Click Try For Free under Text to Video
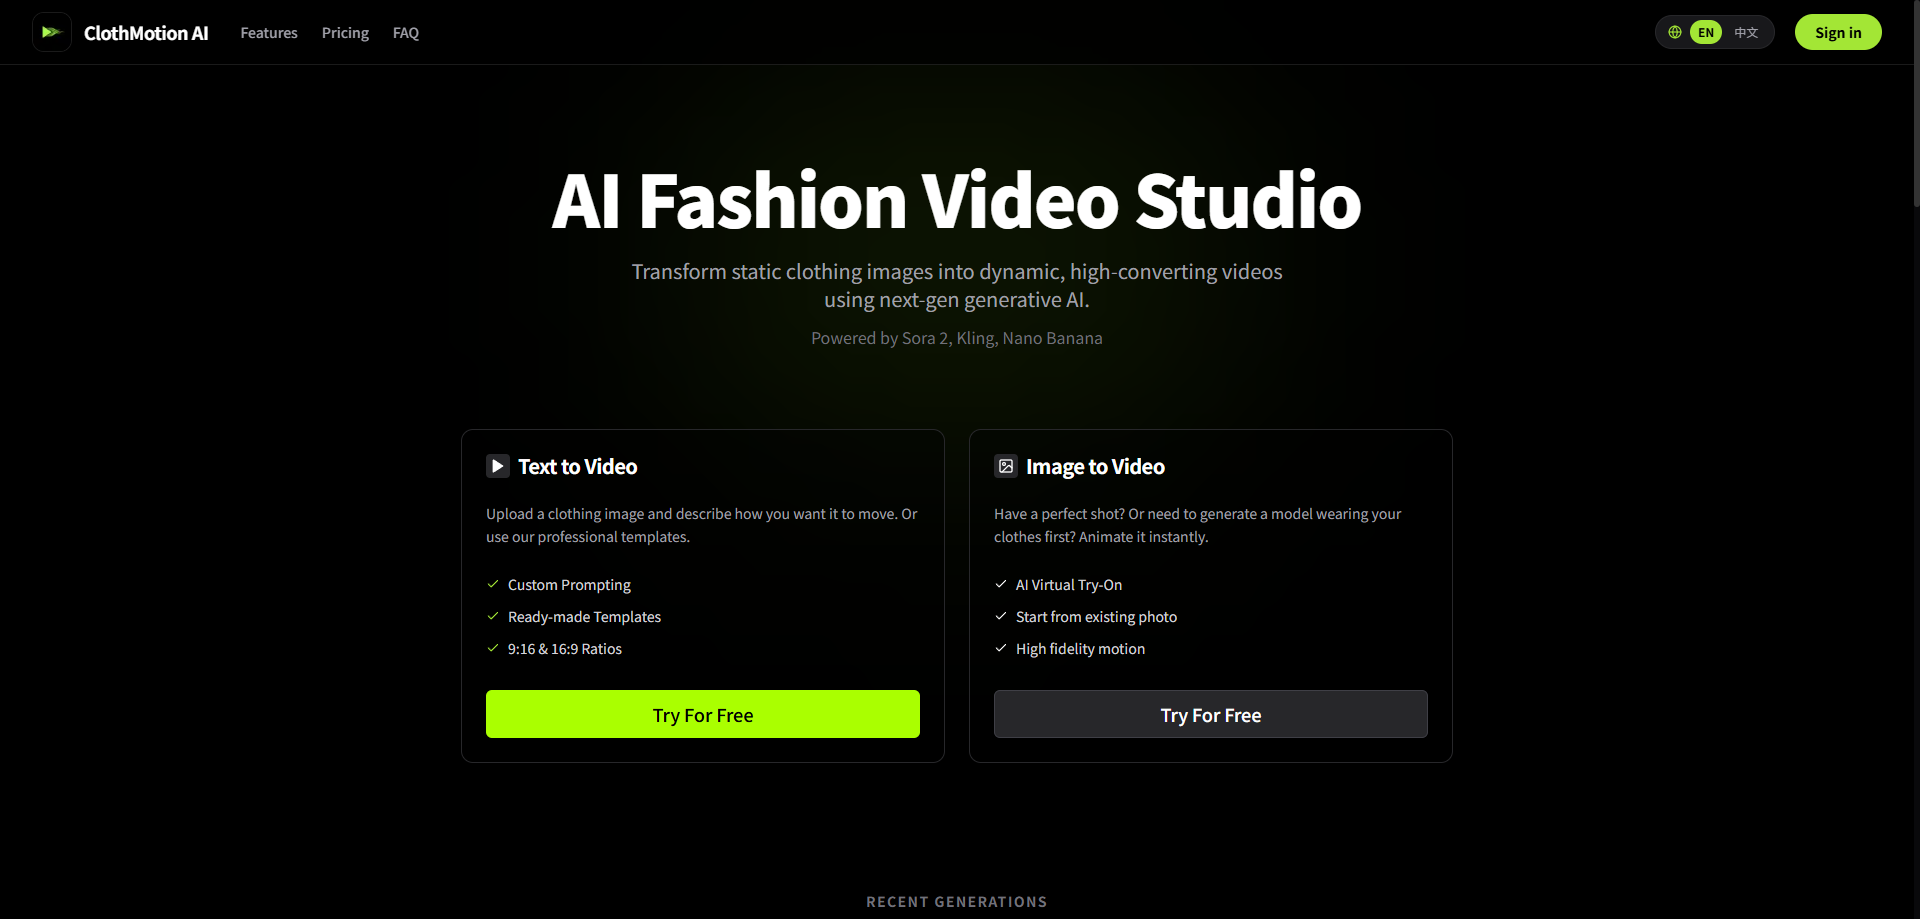Viewport: 1920px width, 919px height. pyautogui.click(x=703, y=714)
